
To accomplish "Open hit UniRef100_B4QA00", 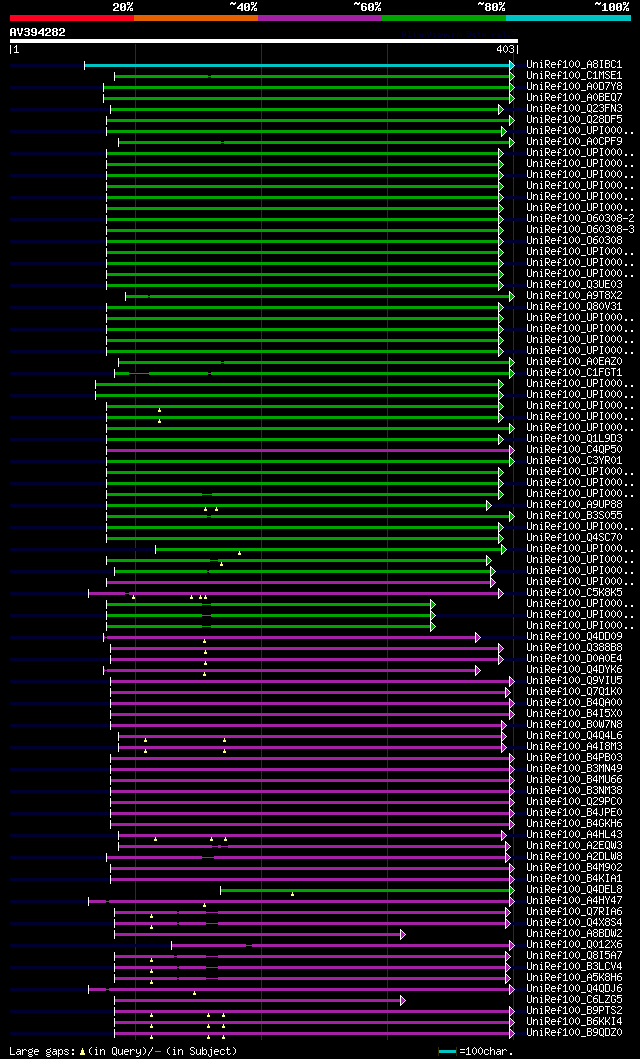I will click(575, 703).
